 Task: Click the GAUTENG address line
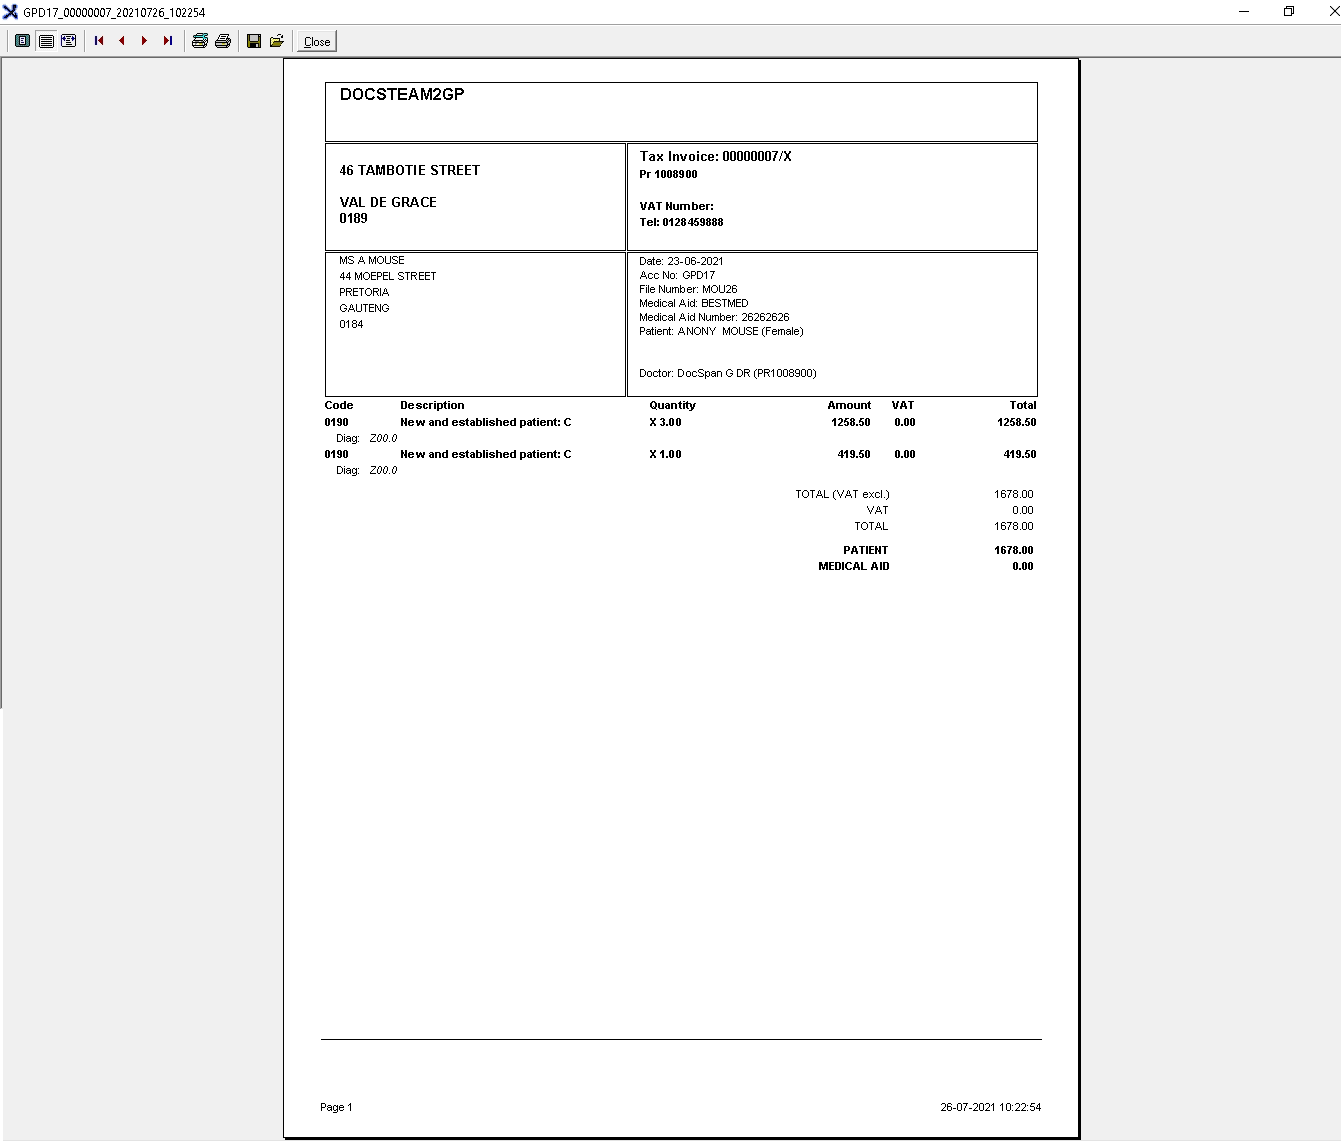tap(364, 308)
